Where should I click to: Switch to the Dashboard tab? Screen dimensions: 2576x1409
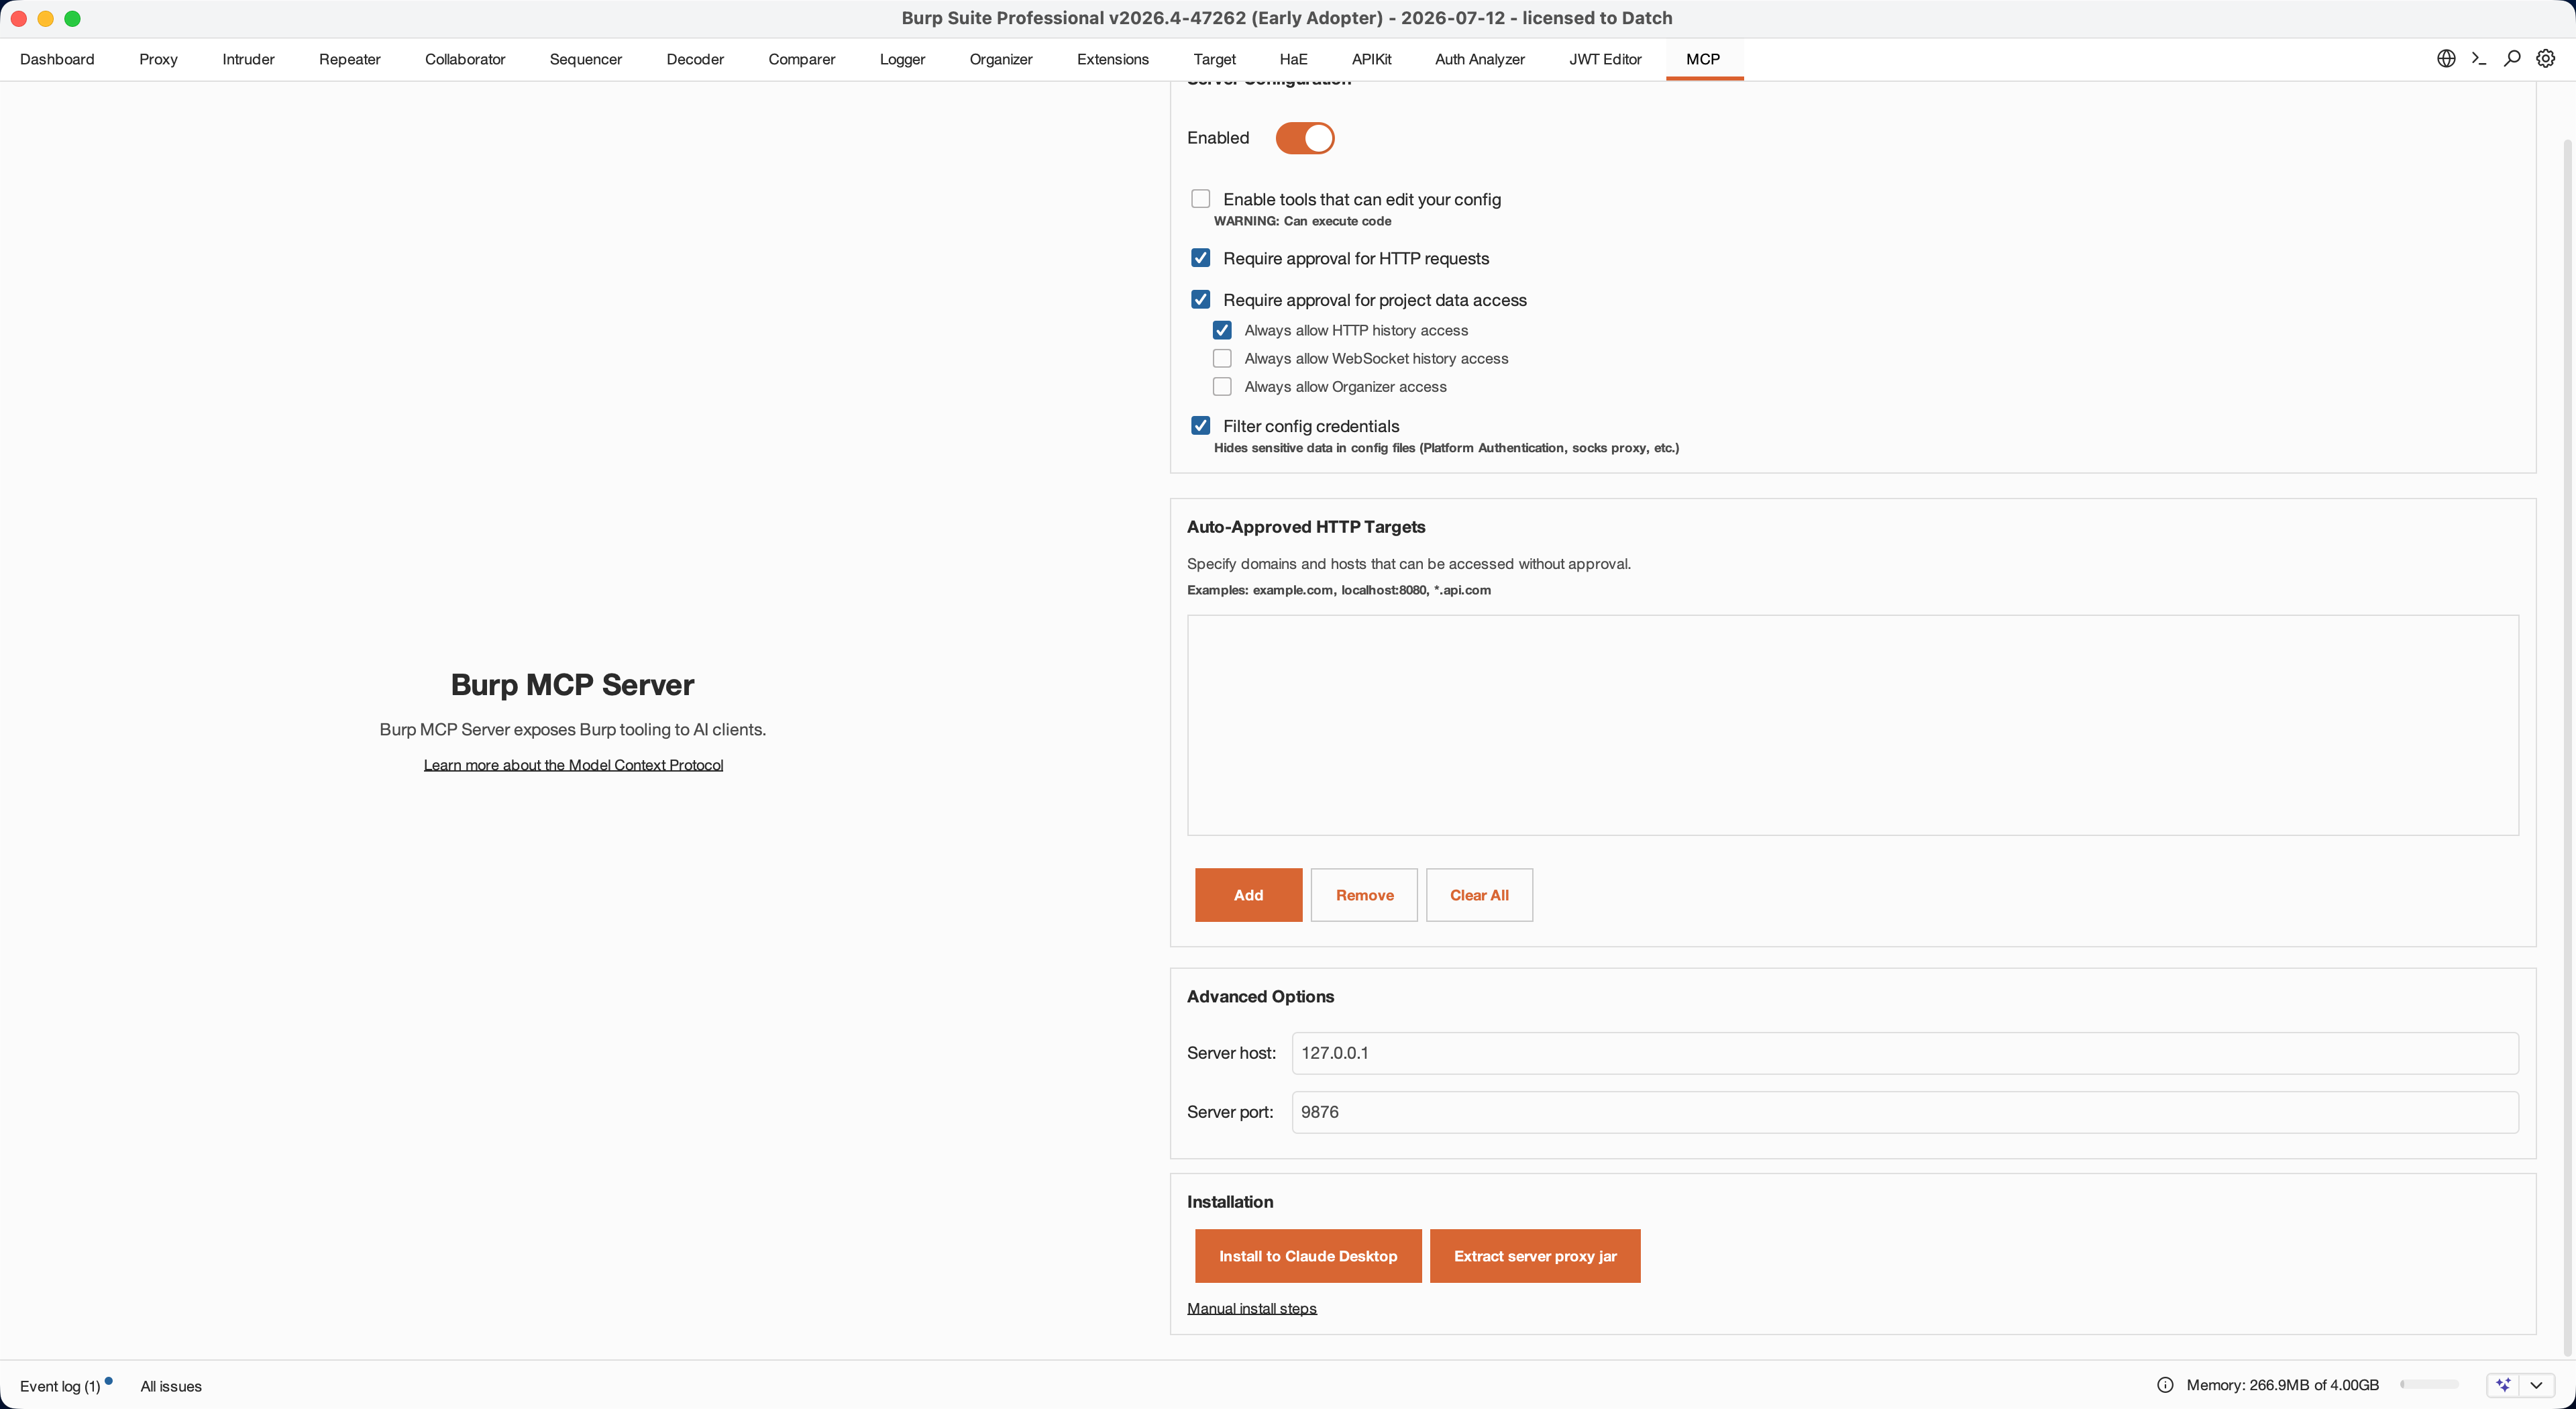pos(57,59)
